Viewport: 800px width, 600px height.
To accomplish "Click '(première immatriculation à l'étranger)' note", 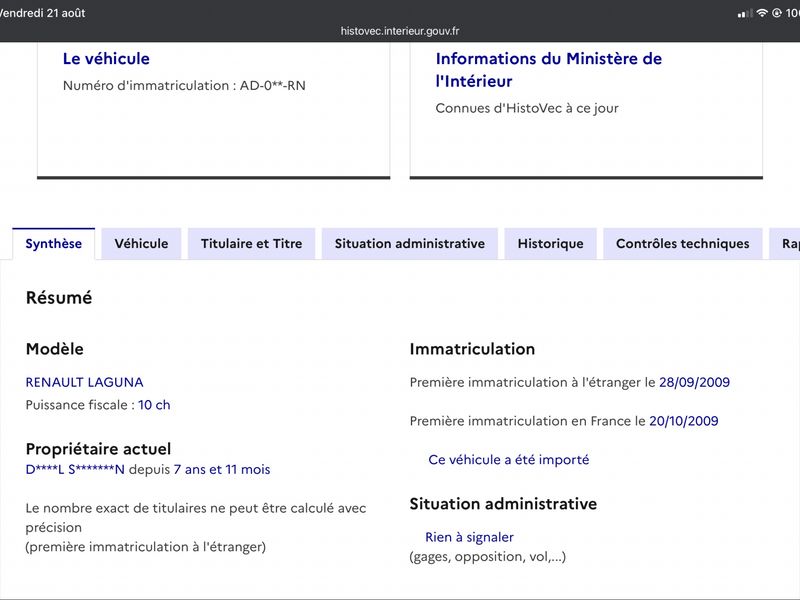I will click(146, 547).
